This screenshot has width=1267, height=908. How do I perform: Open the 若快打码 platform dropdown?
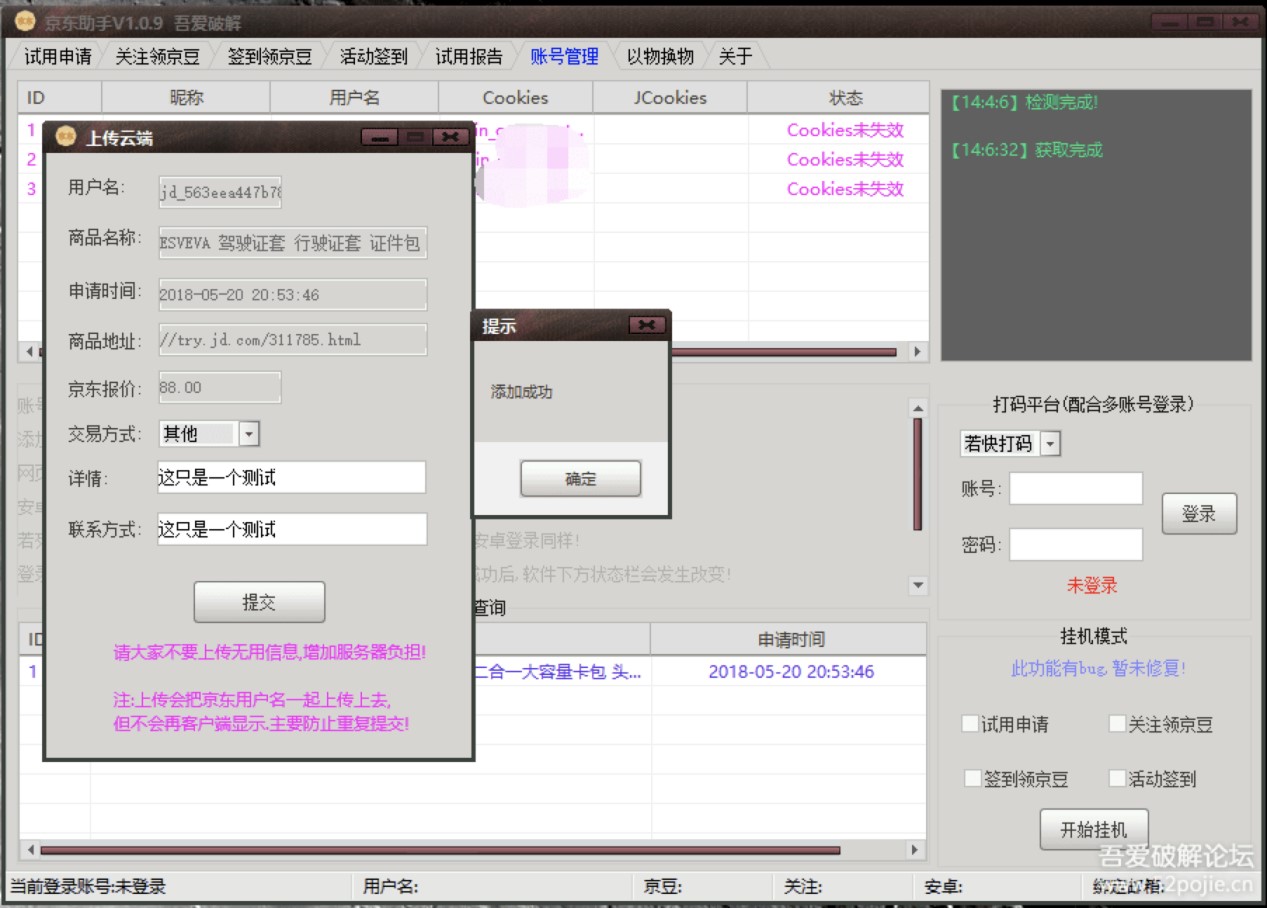click(x=1048, y=442)
